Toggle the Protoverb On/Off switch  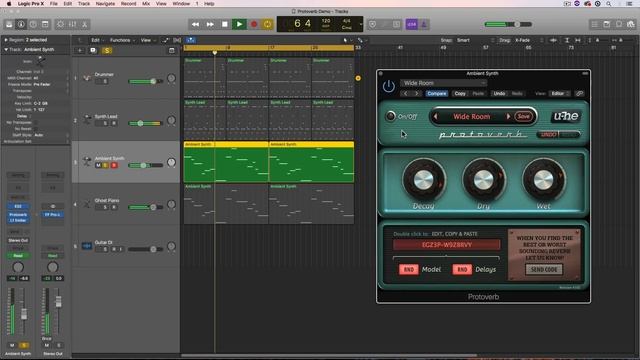[x=391, y=116]
